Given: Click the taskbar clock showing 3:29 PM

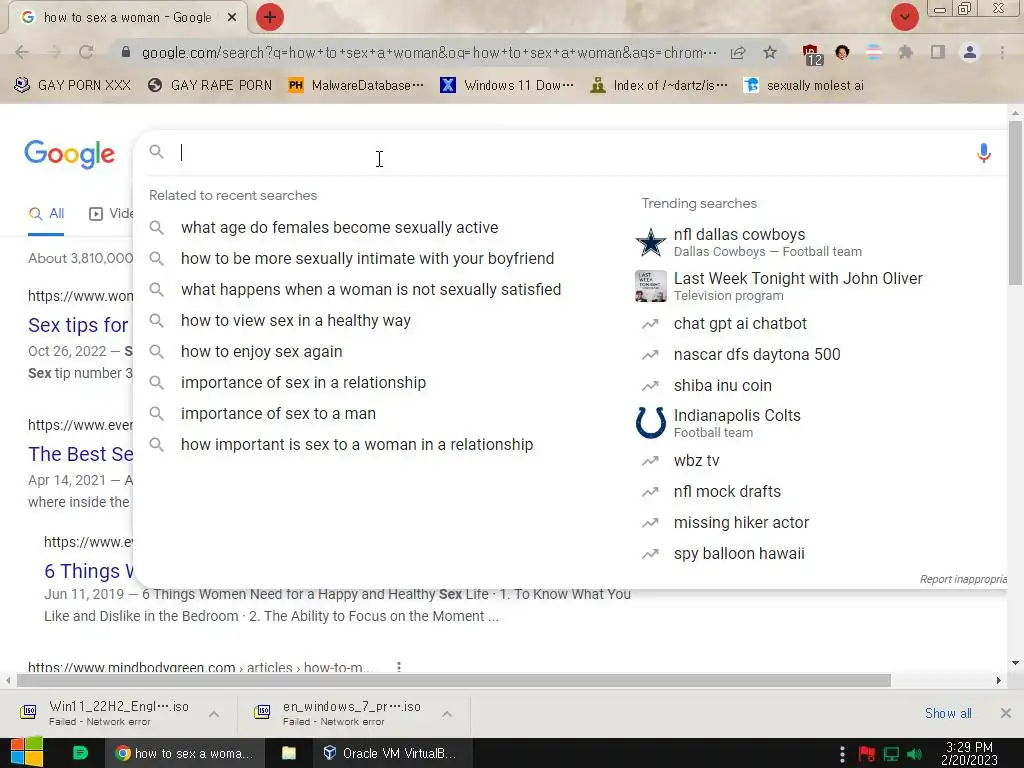Looking at the screenshot, I should coord(969,753).
